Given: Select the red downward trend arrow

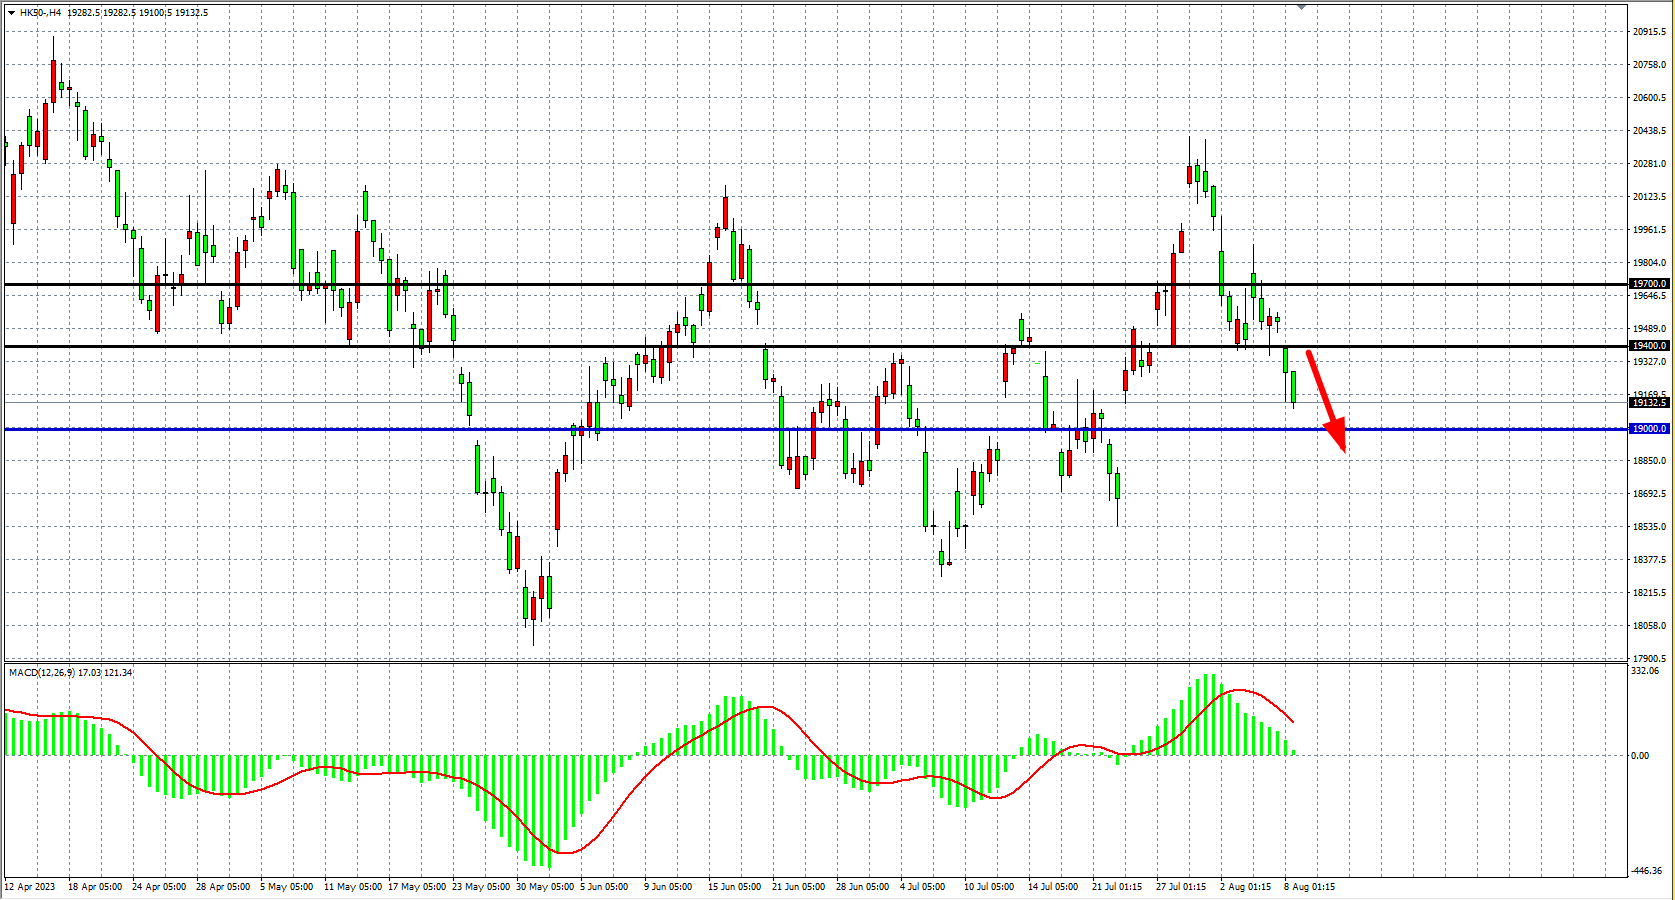Looking at the screenshot, I should coord(1326,400).
